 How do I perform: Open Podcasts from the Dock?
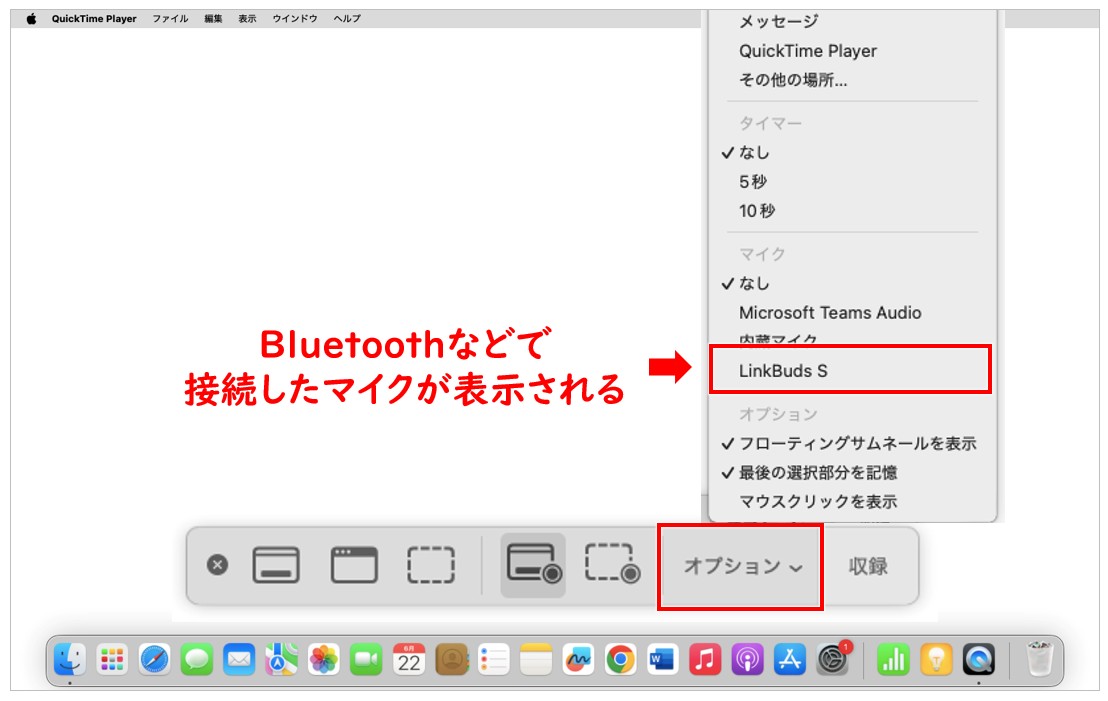click(748, 660)
